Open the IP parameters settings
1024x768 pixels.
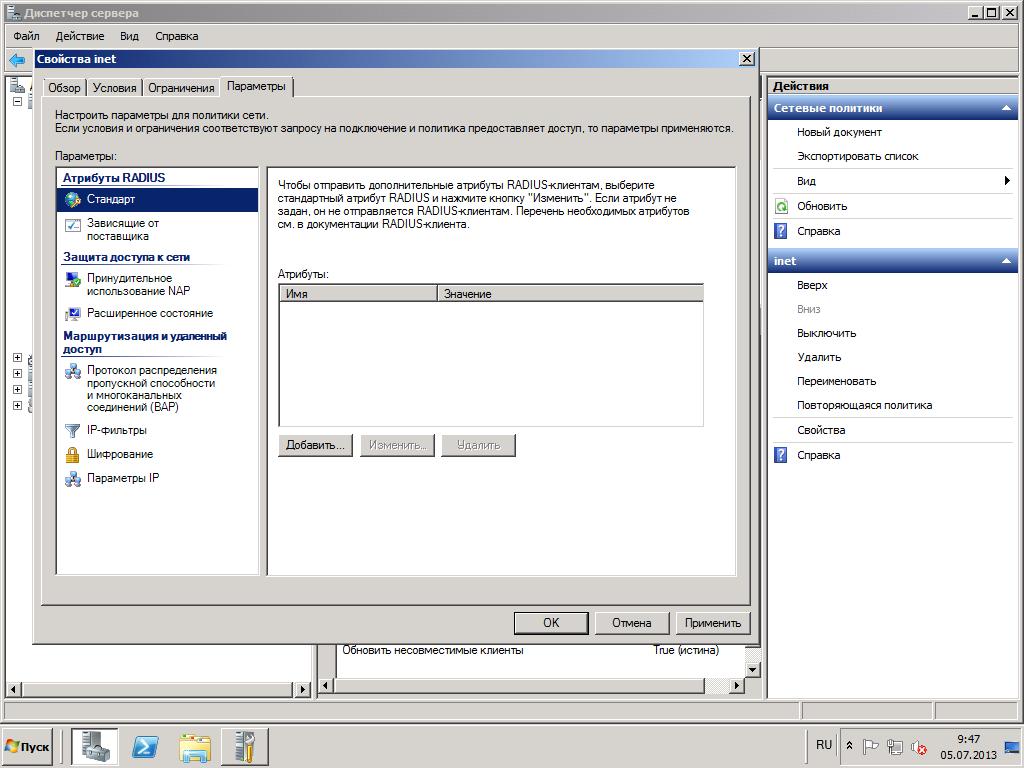122,478
